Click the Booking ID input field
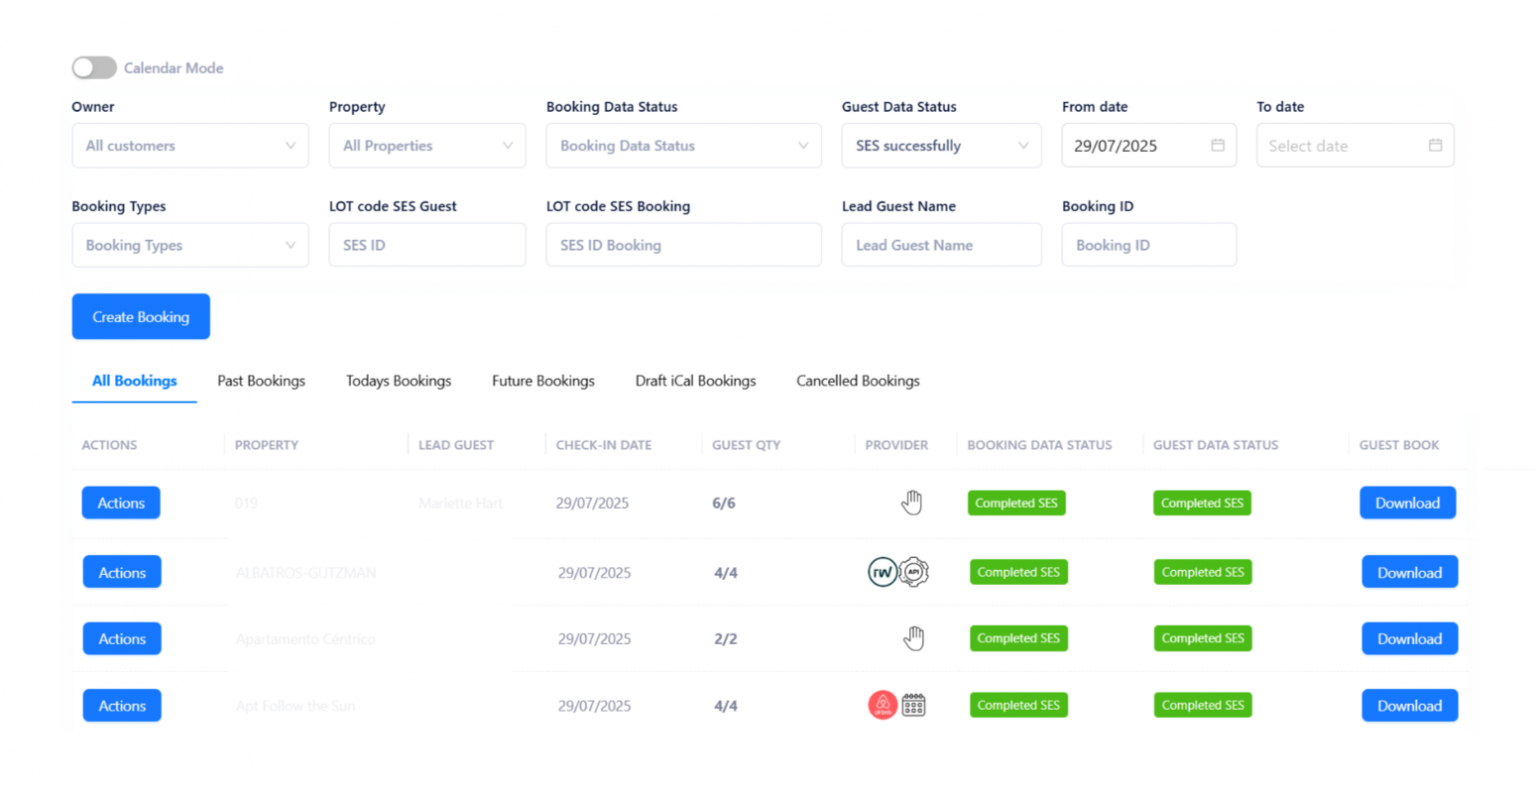This screenshot has height=791, width=1536. click(x=1149, y=245)
